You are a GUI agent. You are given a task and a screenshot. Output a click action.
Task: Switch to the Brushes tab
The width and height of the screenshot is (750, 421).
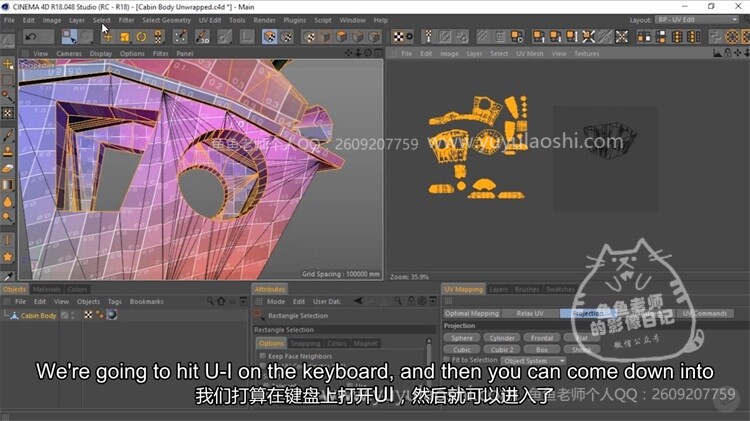click(x=527, y=289)
